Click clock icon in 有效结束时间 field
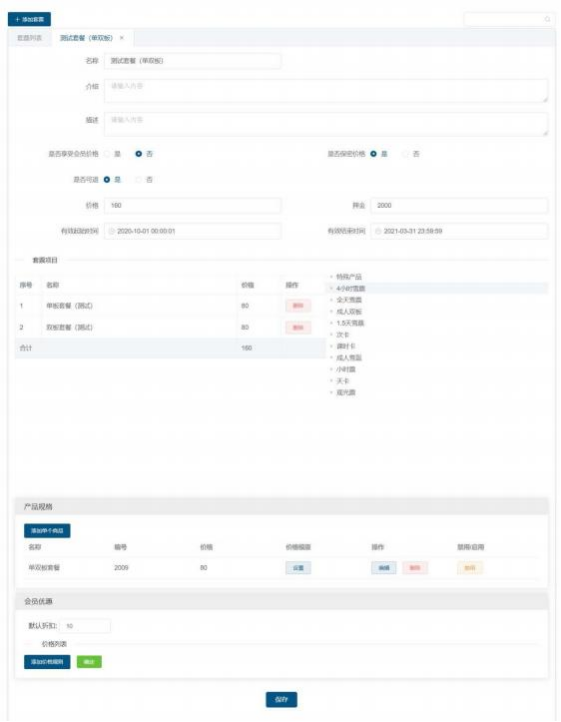The image size is (561, 722). click(x=378, y=231)
